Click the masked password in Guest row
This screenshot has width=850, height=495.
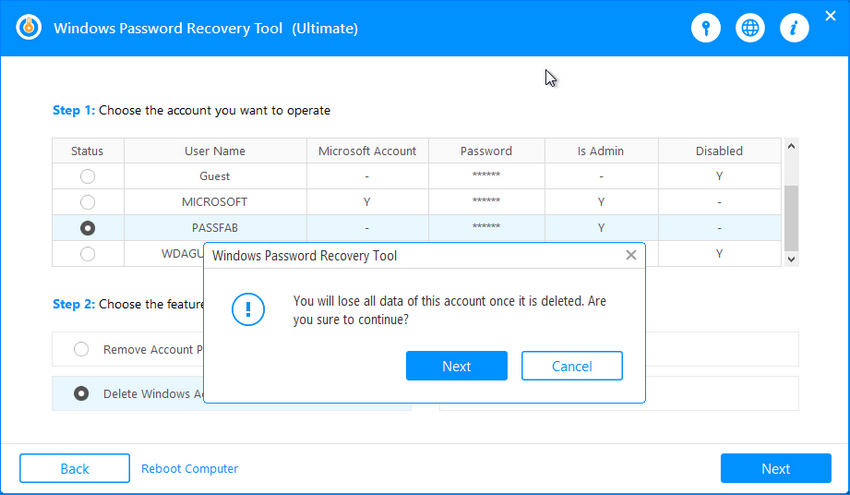pyautogui.click(x=486, y=175)
